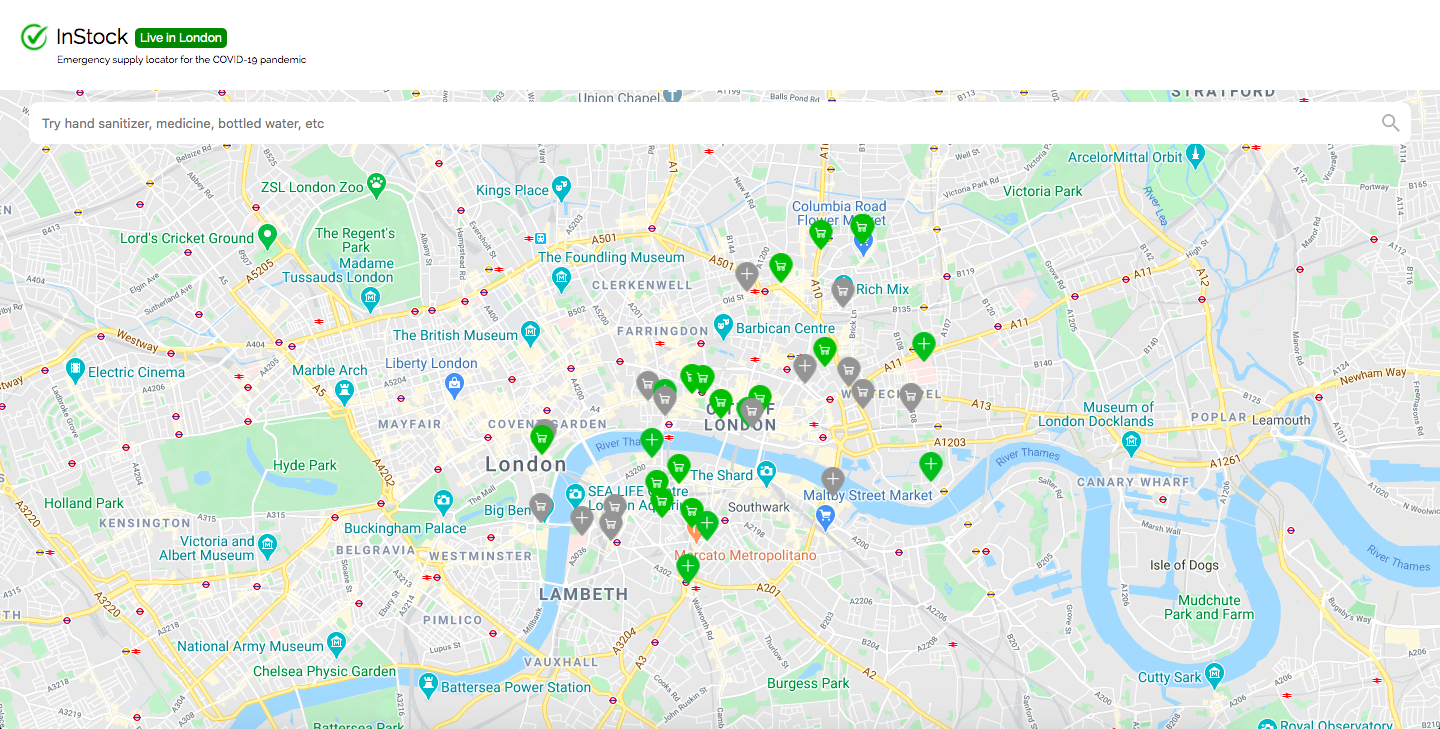The width and height of the screenshot is (1440, 729).
Task: Click Madame Tussauds London museum icon
Action: [x=371, y=298]
